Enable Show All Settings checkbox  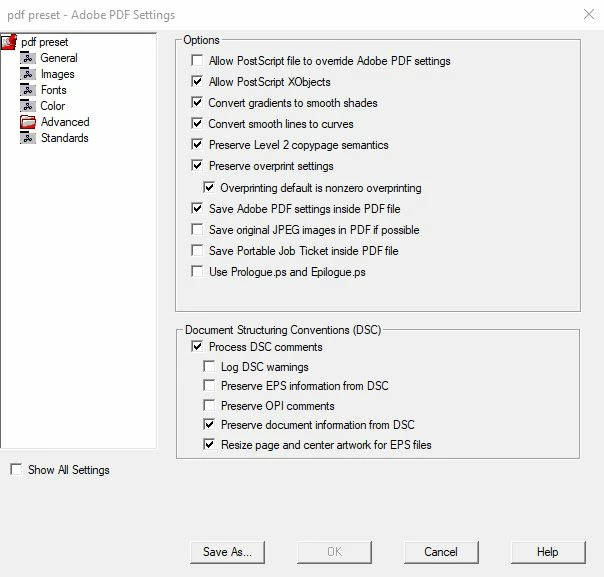pos(16,470)
